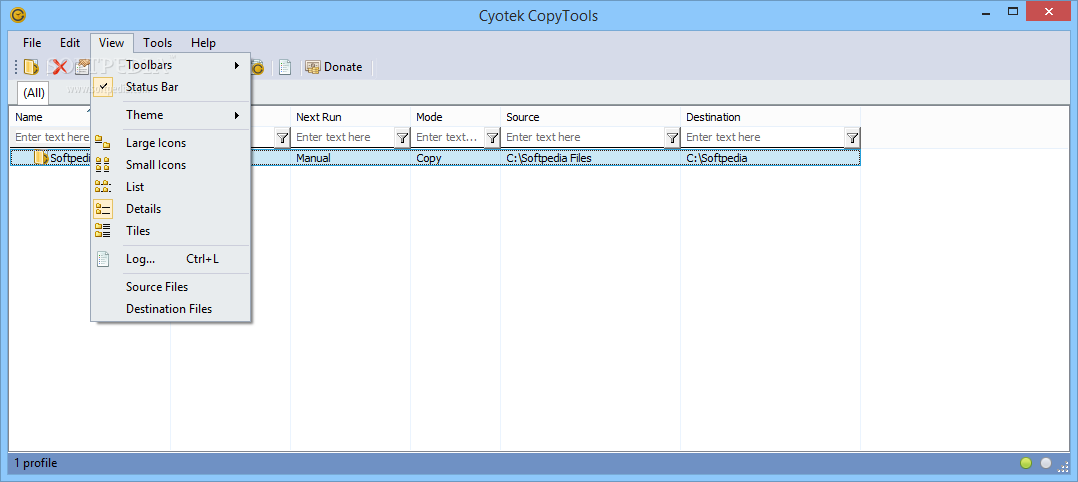Focus the Mode filter text field

point(448,138)
